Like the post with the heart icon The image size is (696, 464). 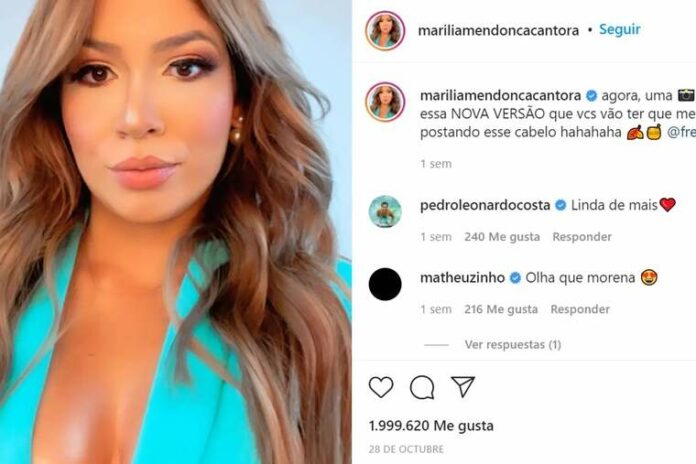(381, 387)
